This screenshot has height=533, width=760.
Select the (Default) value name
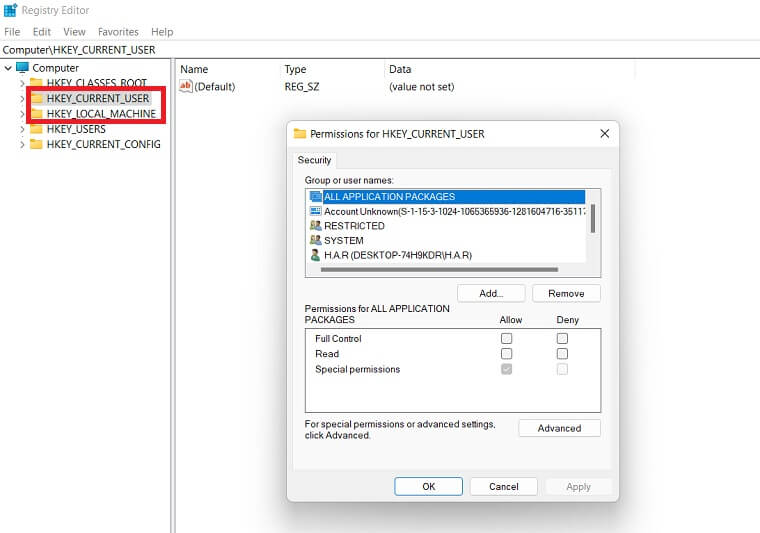coord(215,87)
